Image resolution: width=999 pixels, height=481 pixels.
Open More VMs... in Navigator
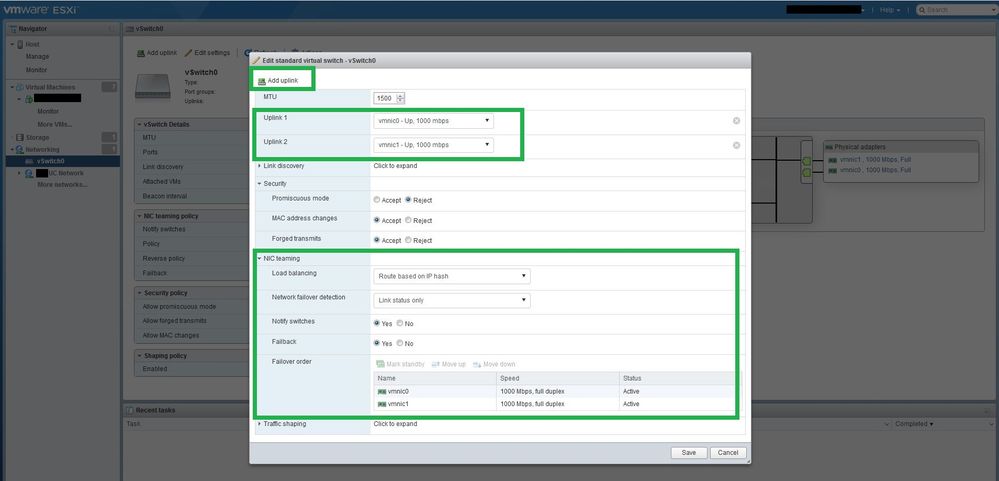[x=54, y=124]
